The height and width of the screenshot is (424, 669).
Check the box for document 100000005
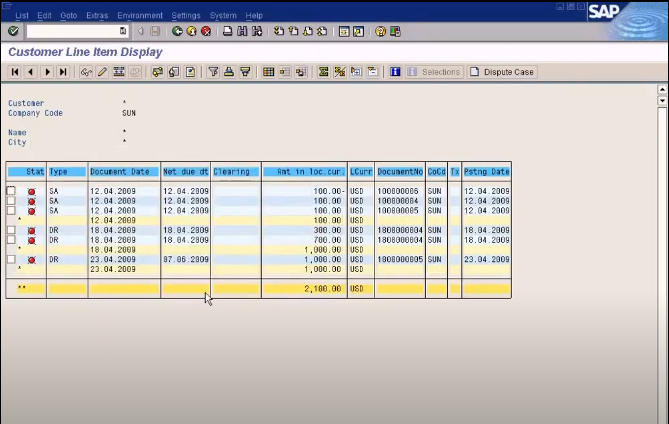[x=11, y=210]
